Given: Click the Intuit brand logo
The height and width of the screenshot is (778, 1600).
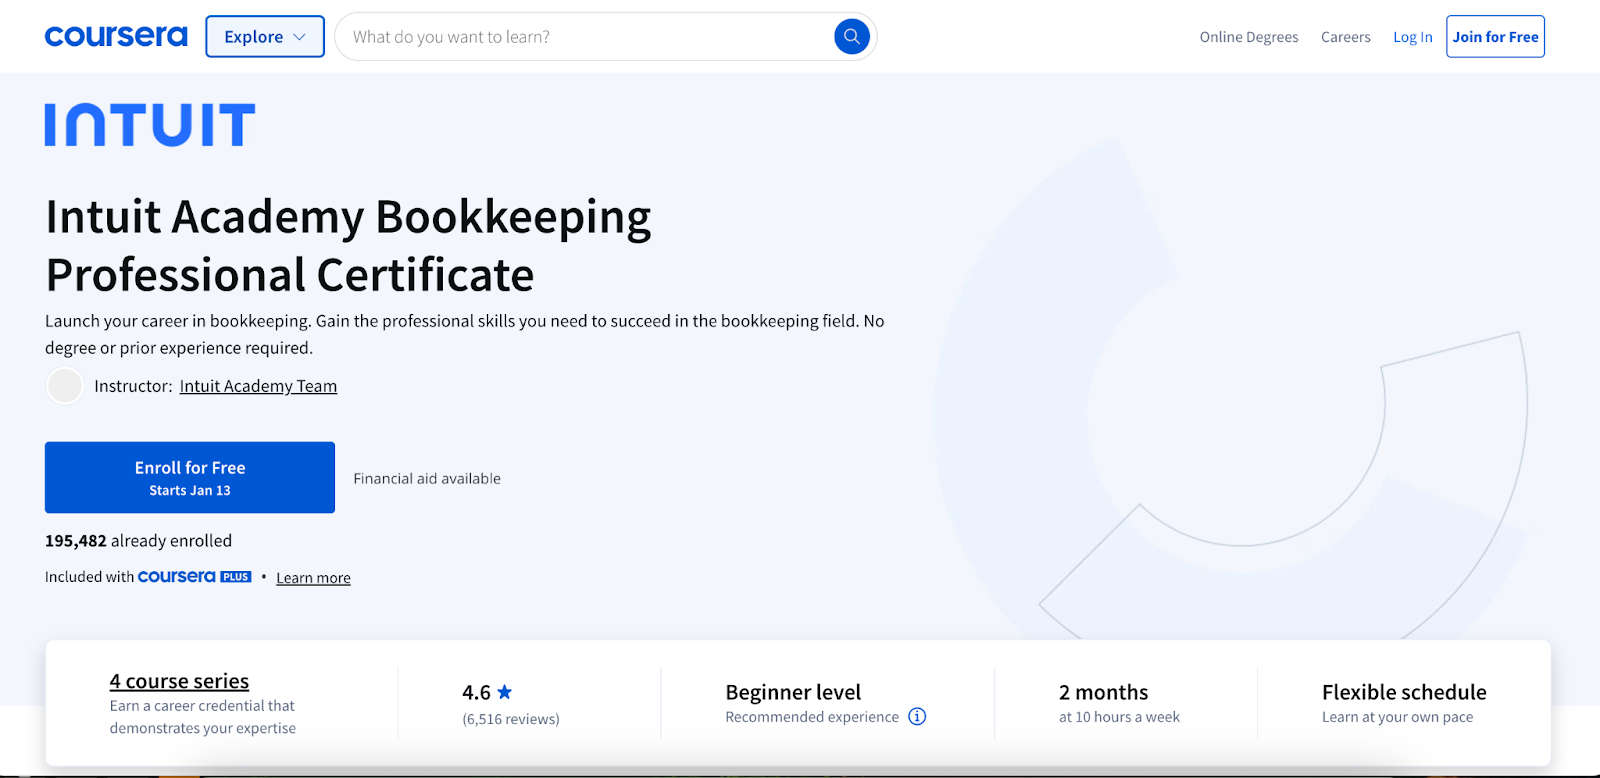Looking at the screenshot, I should [x=150, y=125].
